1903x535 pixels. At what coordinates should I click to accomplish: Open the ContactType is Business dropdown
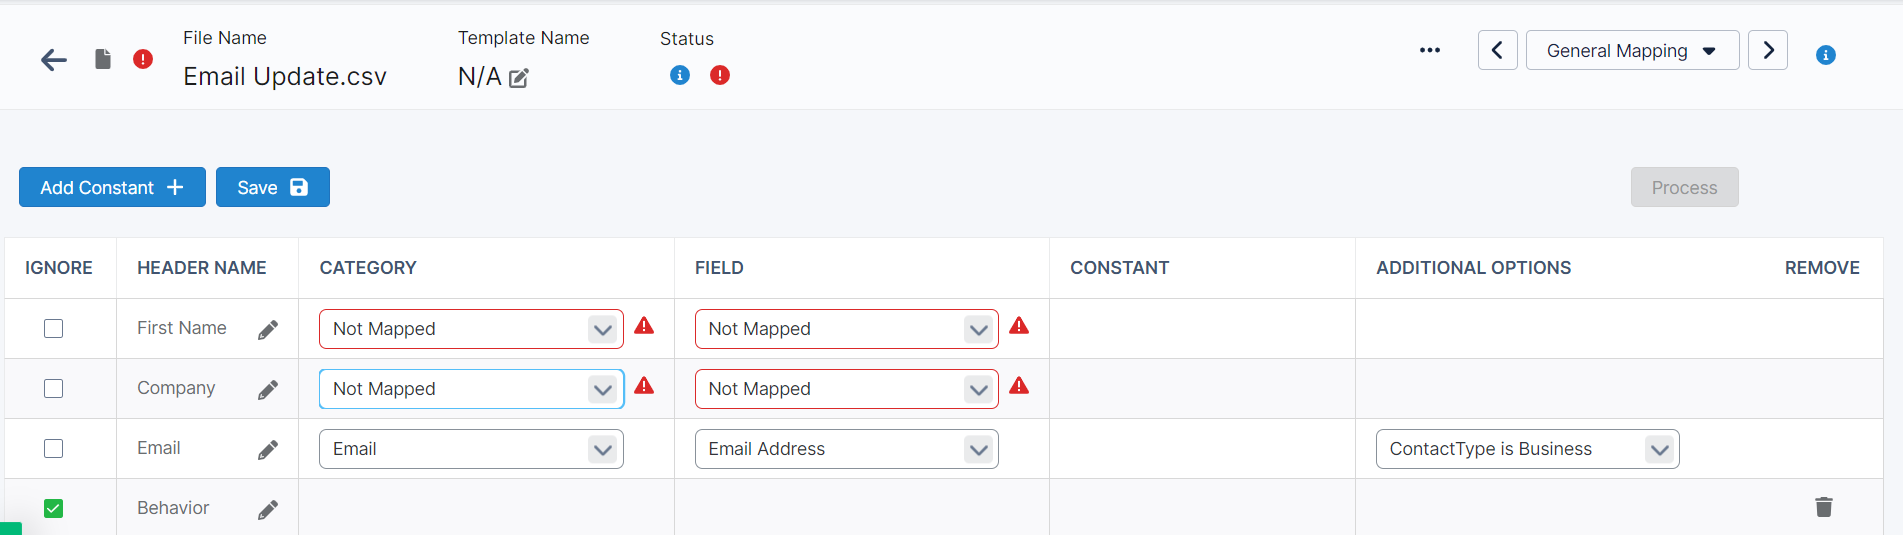[x=1527, y=449]
